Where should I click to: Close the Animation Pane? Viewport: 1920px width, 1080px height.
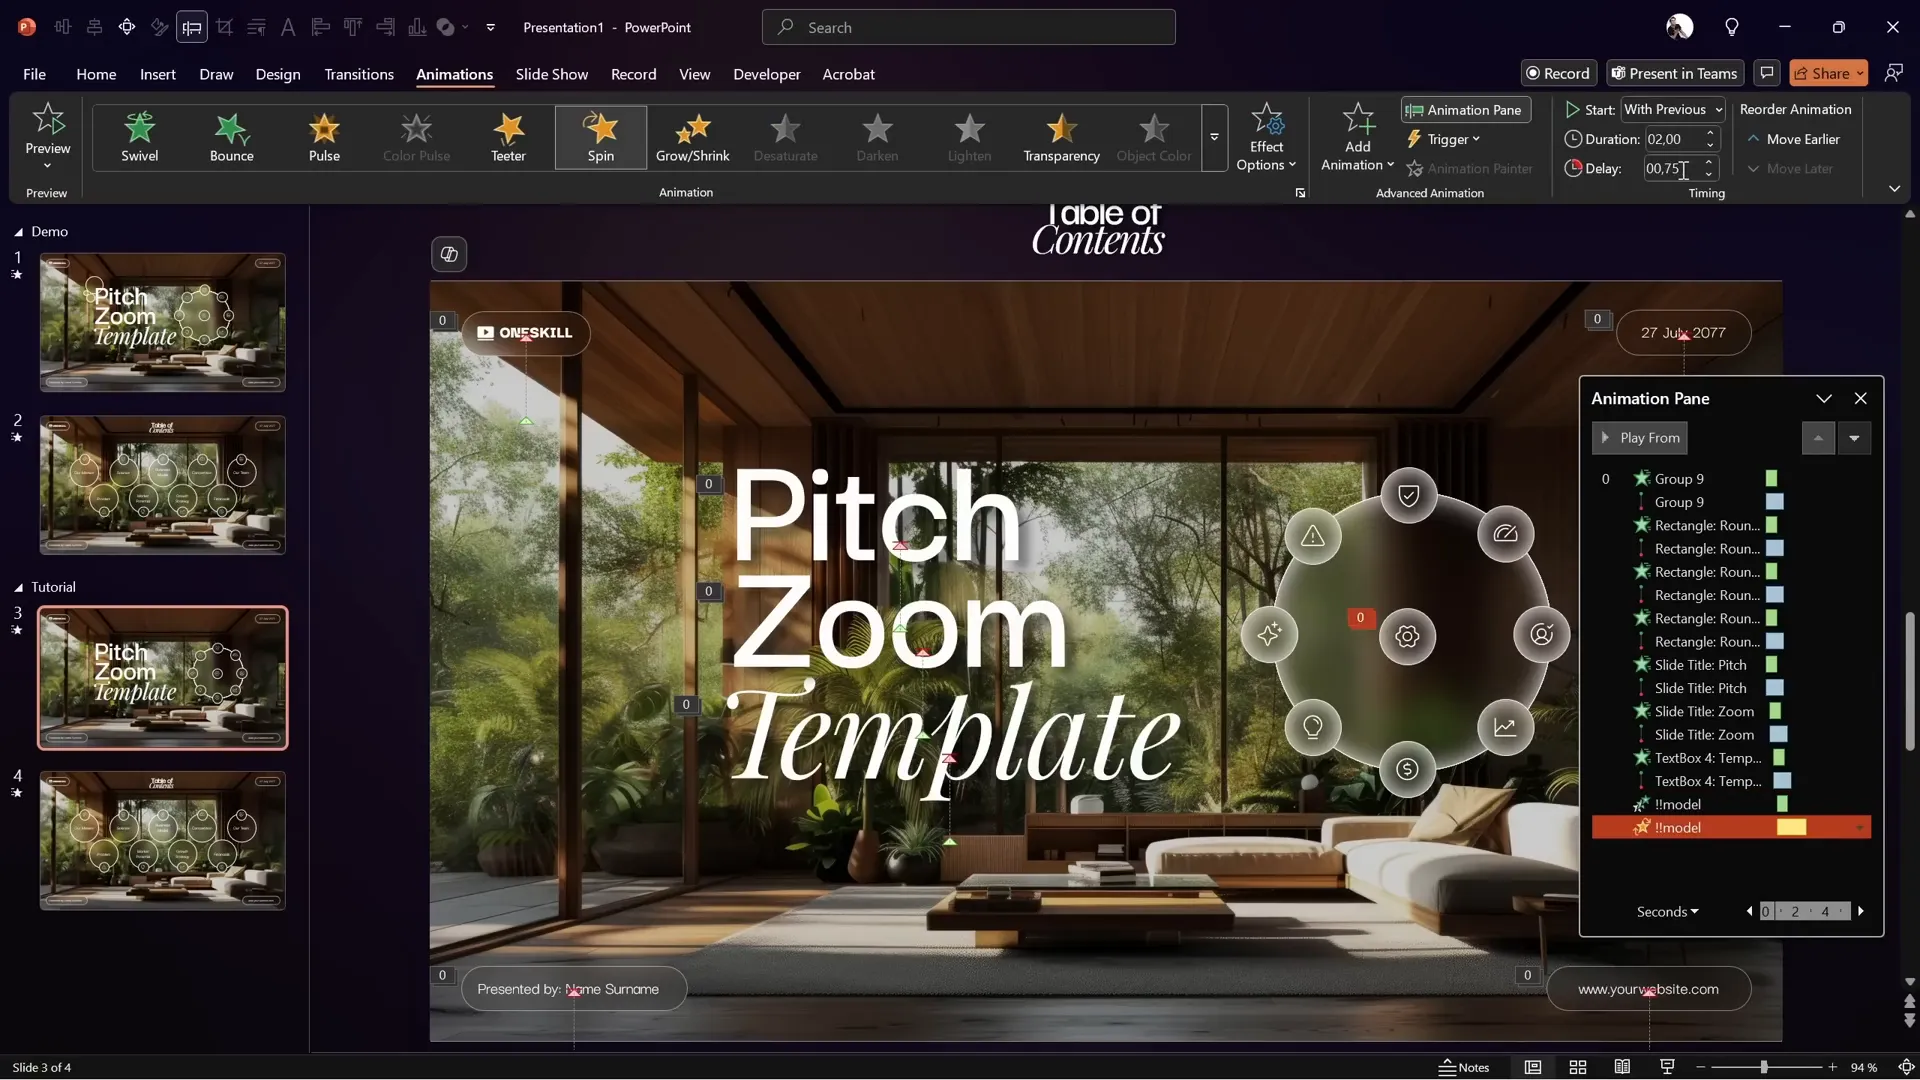tap(1860, 398)
